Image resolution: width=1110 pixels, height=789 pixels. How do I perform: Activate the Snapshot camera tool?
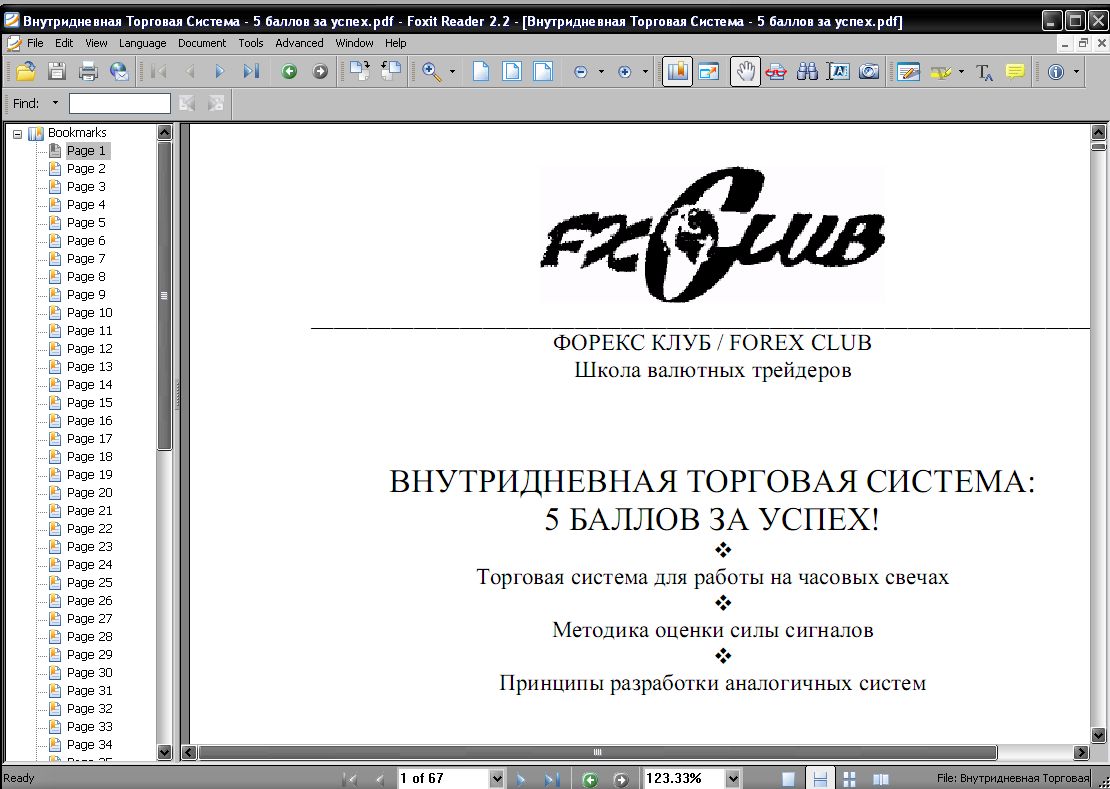click(x=869, y=71)
